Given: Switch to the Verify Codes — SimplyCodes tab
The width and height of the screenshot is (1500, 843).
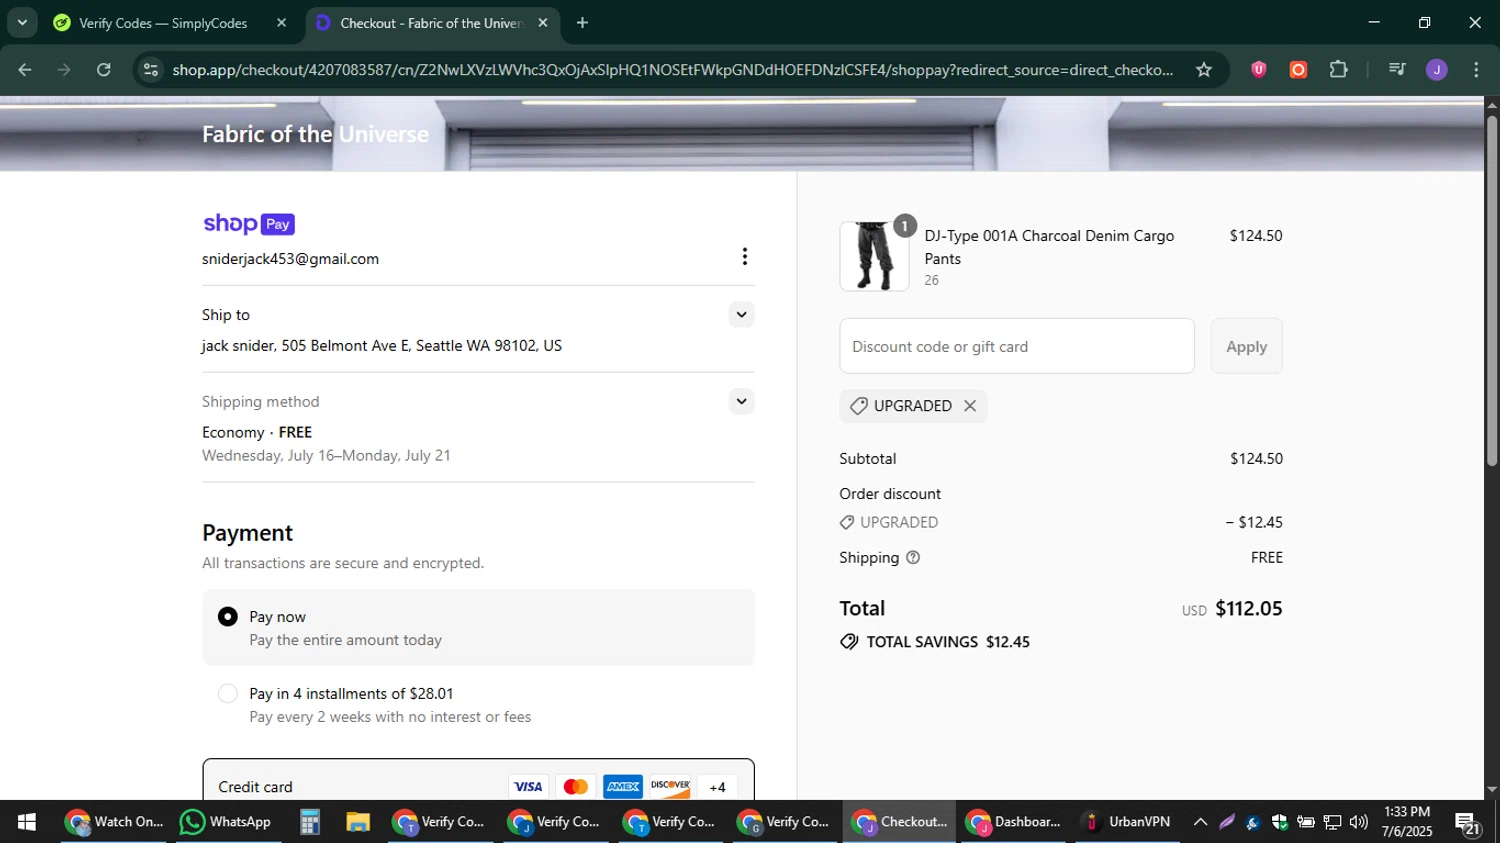Looking at the screenshot, I should coord(161,23).
